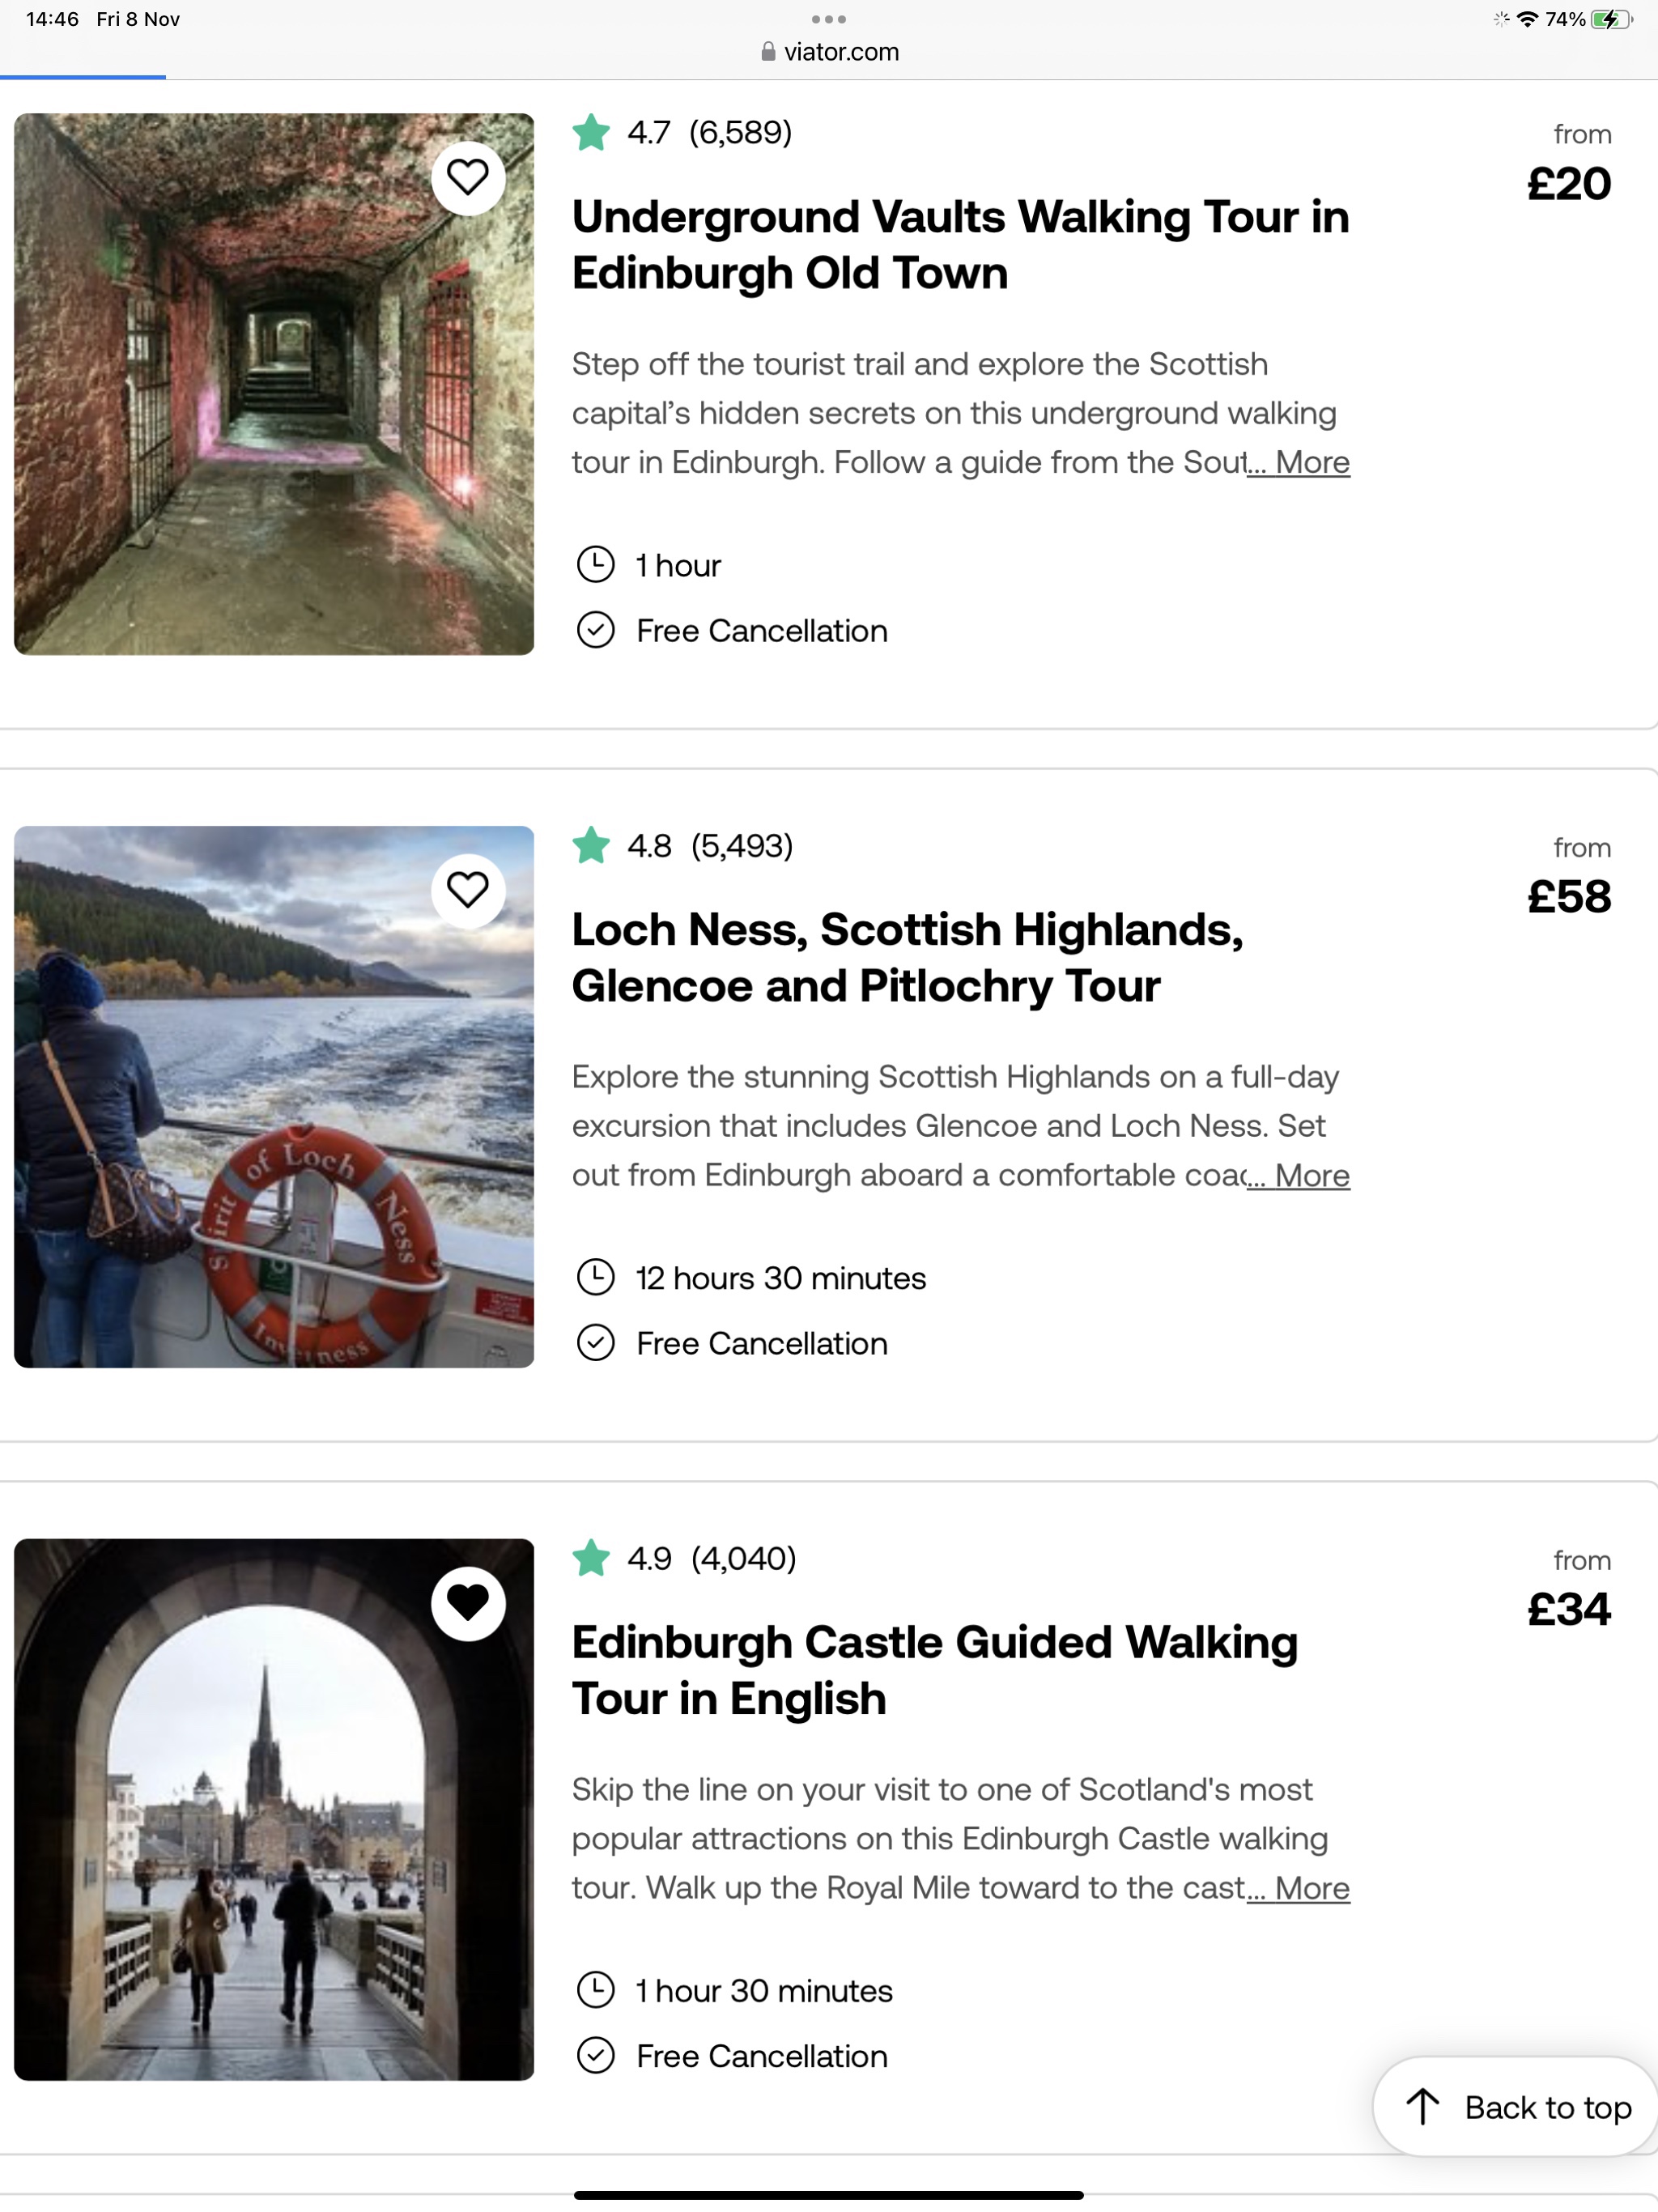Save Underground Vaults tour to wishlist

(467, 178)
